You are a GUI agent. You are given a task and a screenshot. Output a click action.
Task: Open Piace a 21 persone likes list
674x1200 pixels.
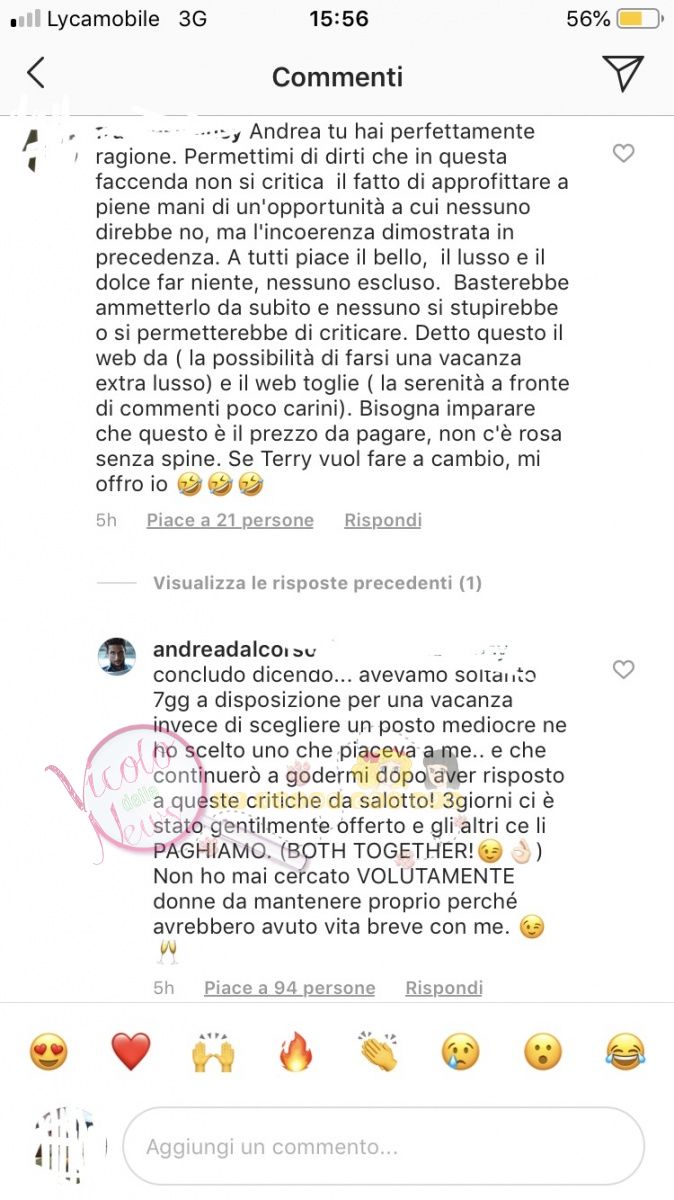click(230, 520)
